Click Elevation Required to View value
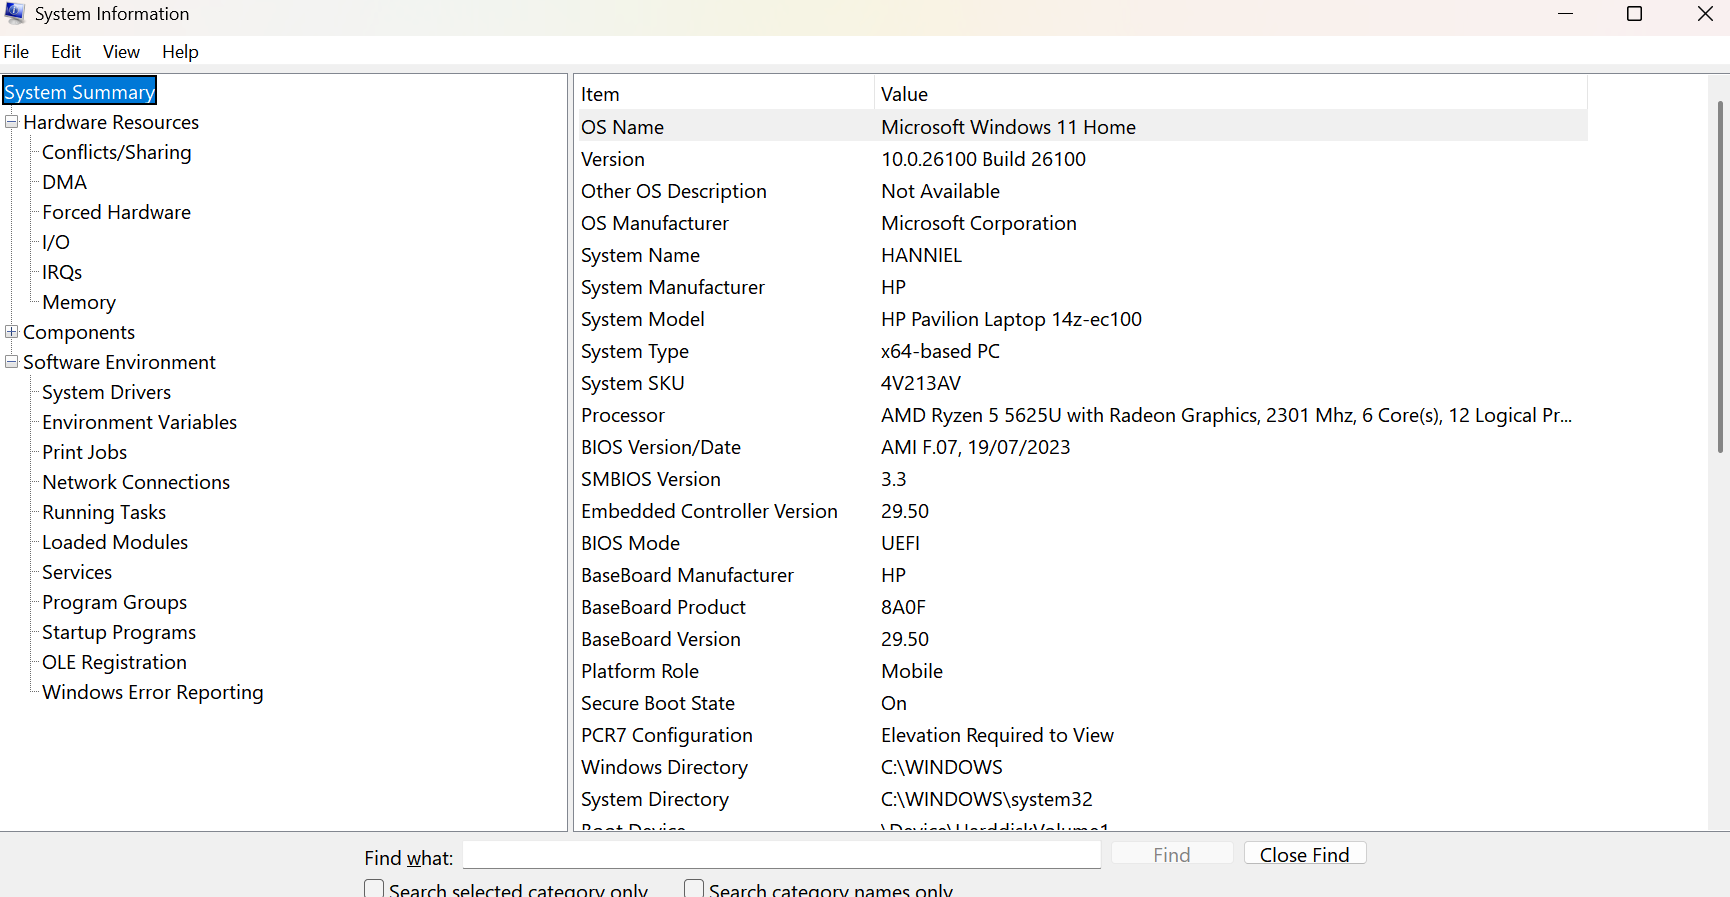 pos(997,735)
